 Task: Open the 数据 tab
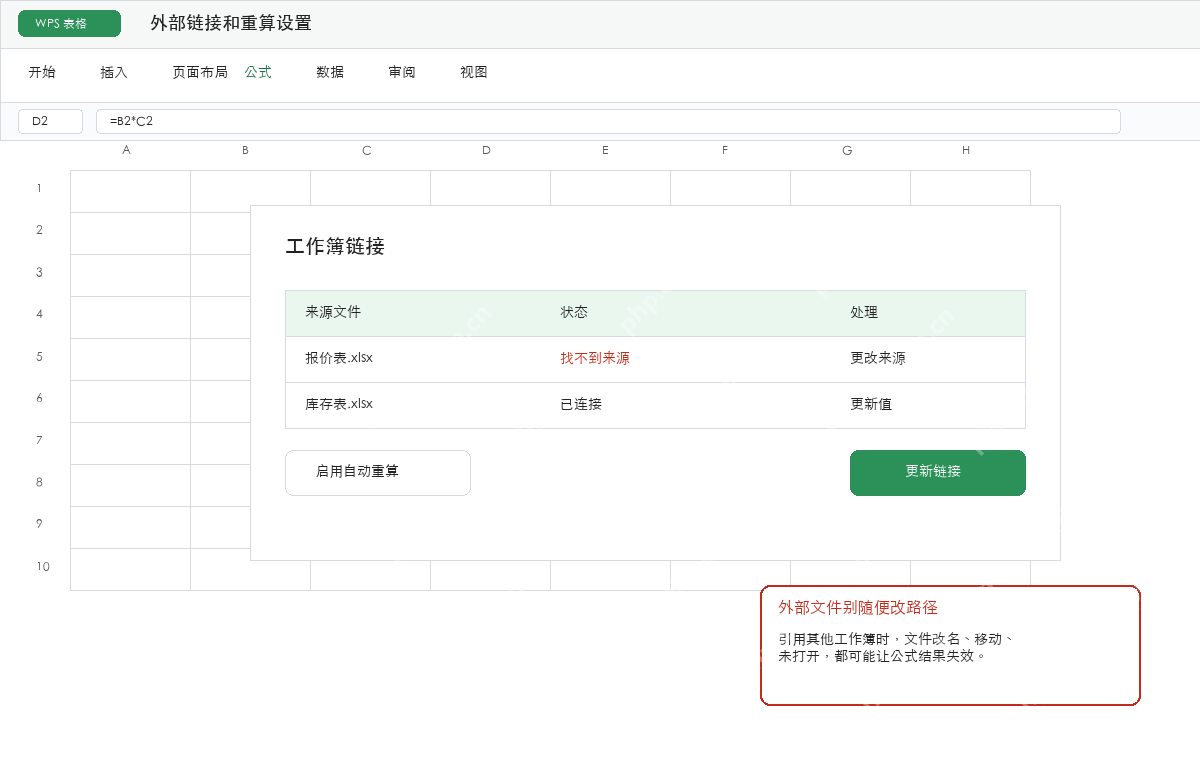pyautogui.click(x=330, y=72)
